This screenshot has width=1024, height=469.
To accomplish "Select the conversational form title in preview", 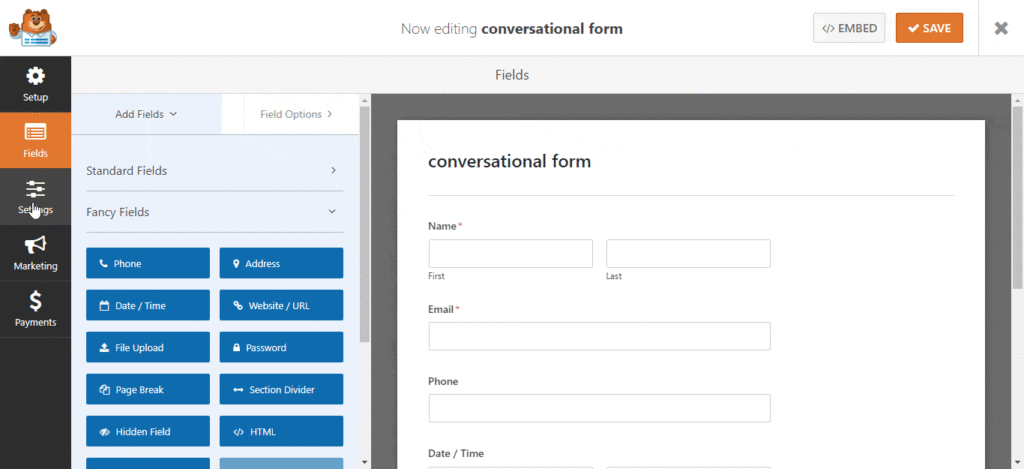I will [509, 161].
